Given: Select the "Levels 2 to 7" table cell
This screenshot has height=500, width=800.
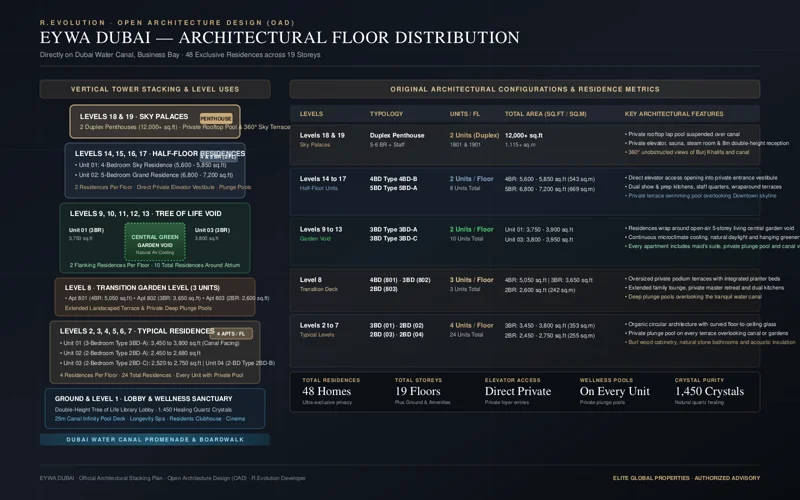Looking at the screenshot, I should (319, 326).
